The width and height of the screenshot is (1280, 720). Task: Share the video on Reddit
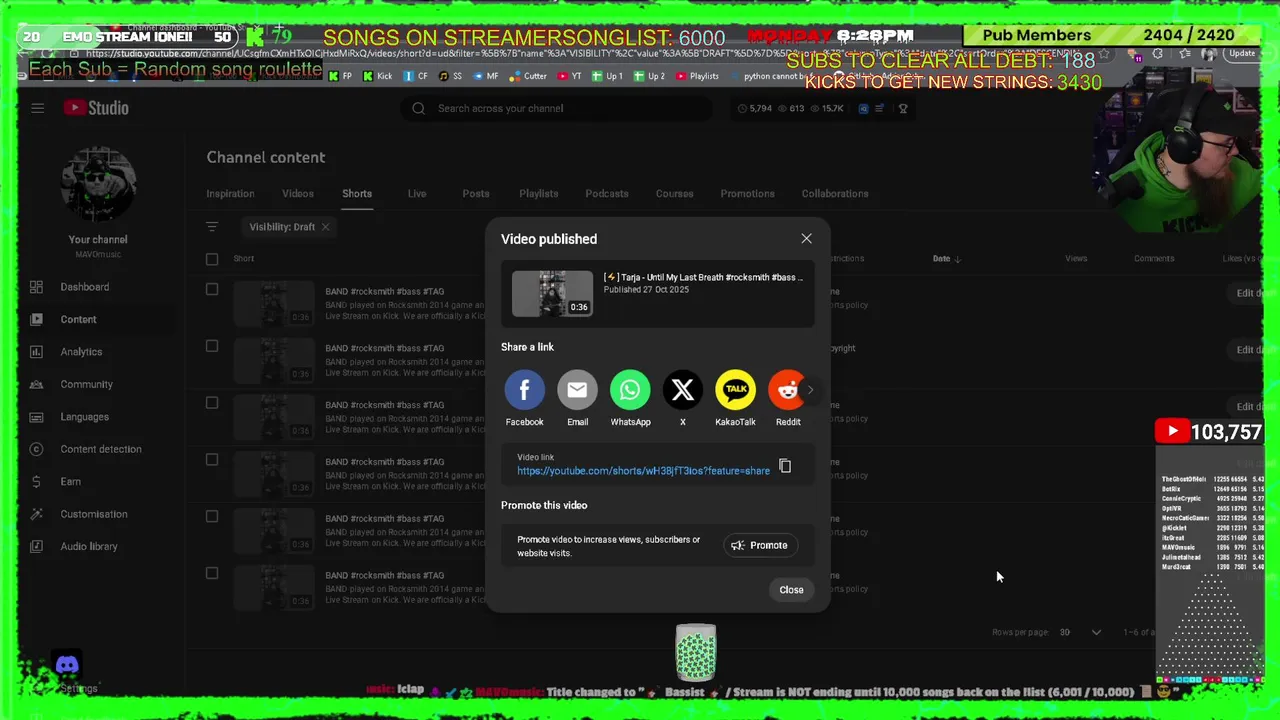click(787, 390)
